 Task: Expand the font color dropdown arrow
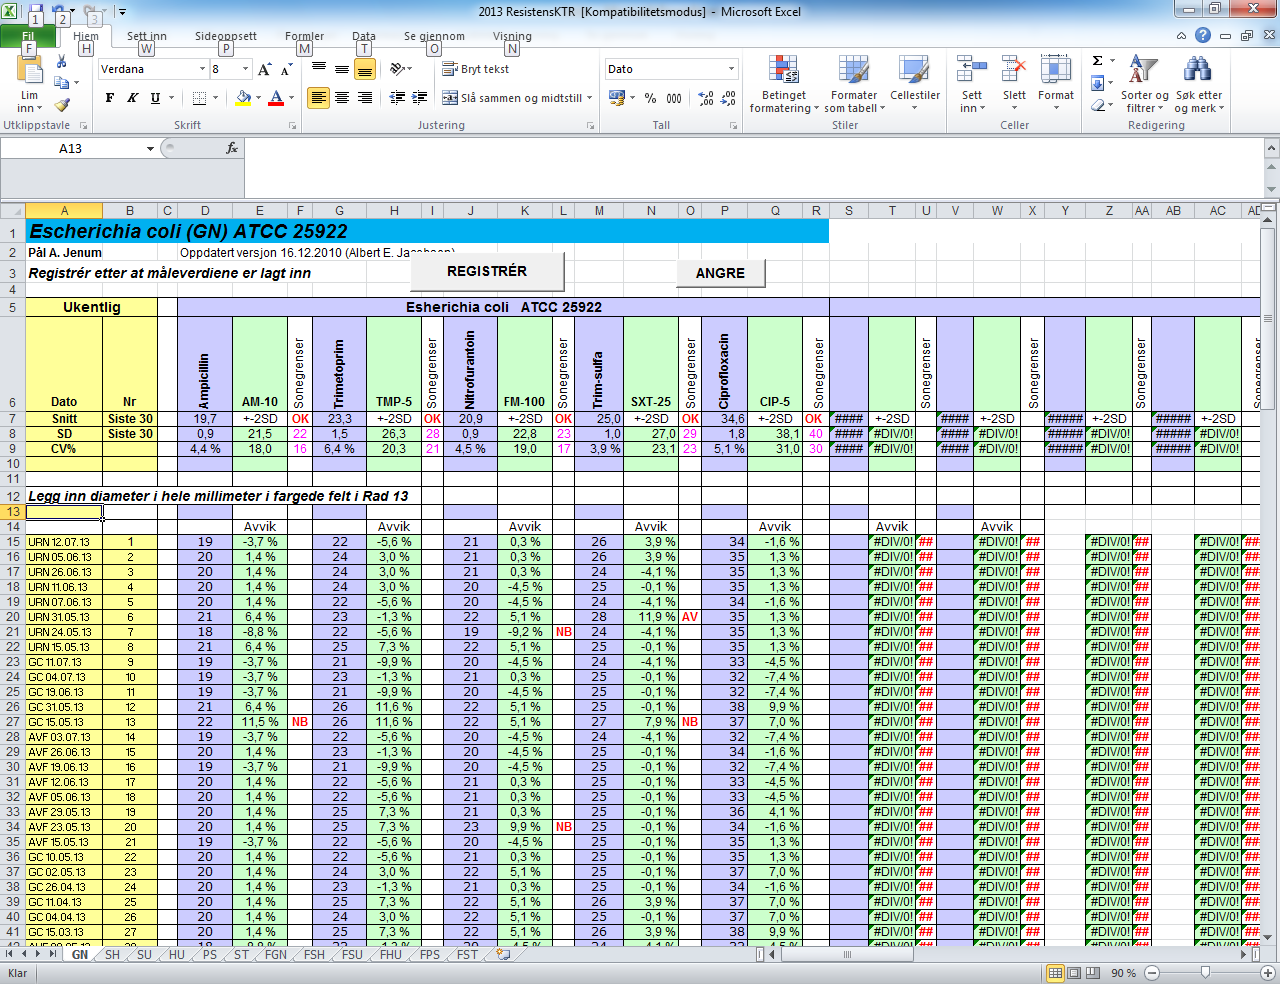pos(291,98)
